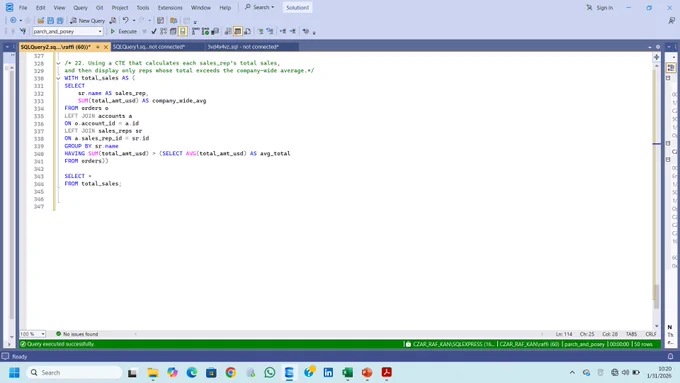Click the Database Engine Query icon next to New Query
This screenshot has height=383, width=680.
113,20
